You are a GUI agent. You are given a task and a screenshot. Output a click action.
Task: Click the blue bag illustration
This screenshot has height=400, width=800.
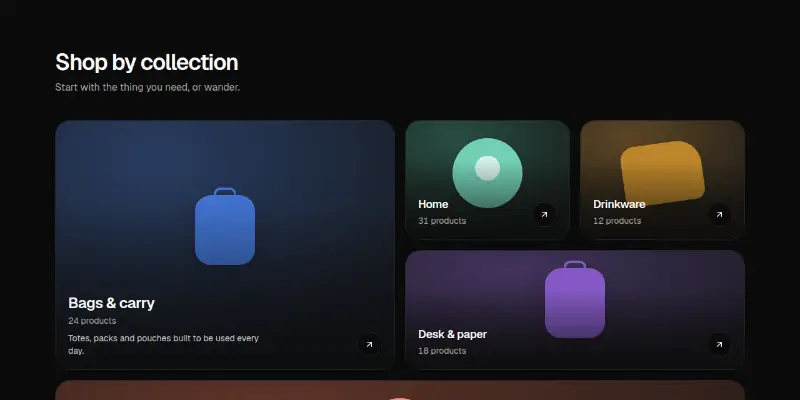click(x=225, y=226)
